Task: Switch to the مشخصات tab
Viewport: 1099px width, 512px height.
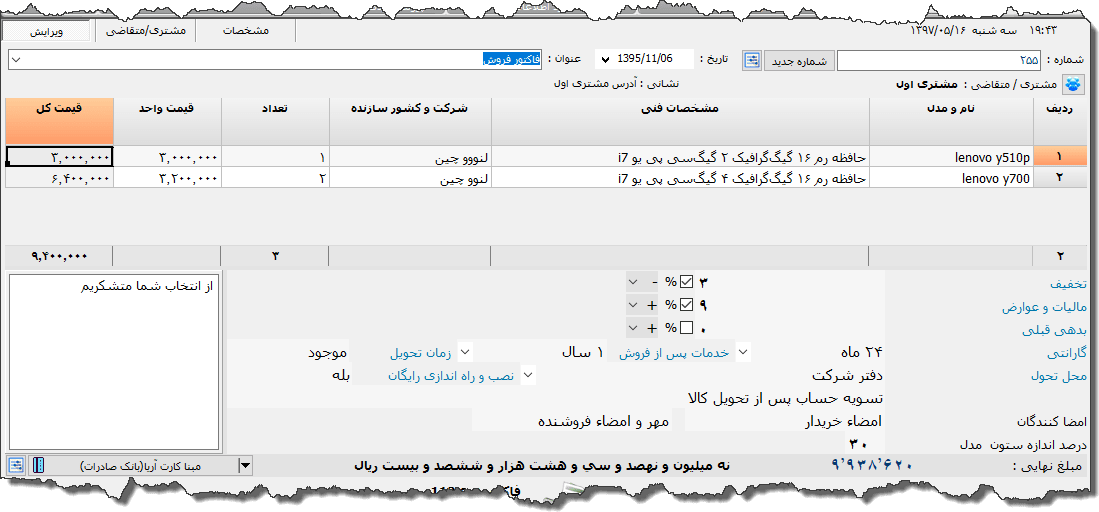Action: coord(245,31)
